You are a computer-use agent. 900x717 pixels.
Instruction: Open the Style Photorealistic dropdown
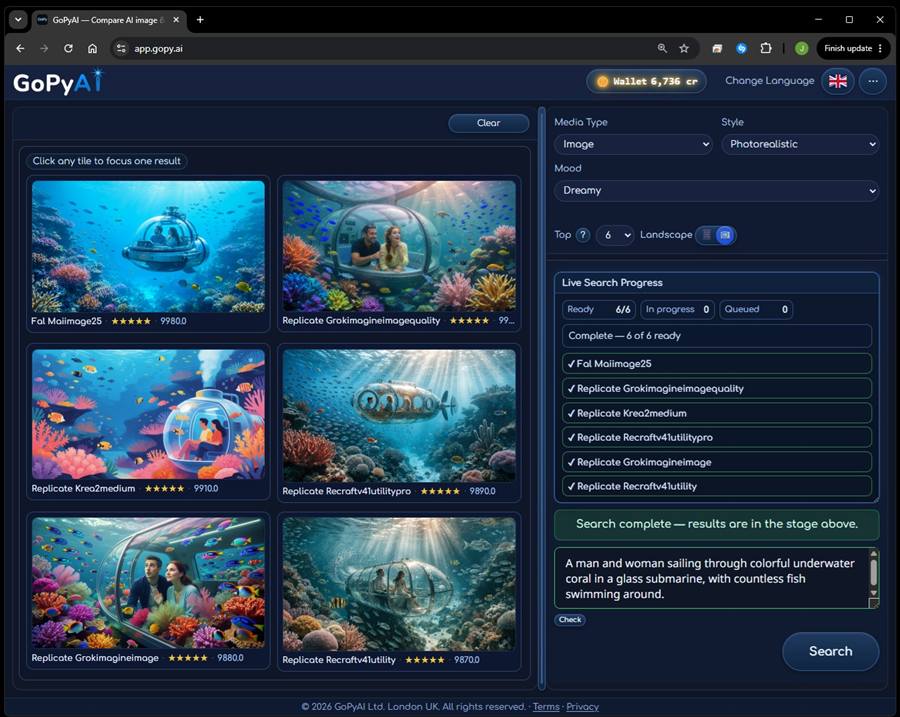pyautogui.click(x=800, y=144)
